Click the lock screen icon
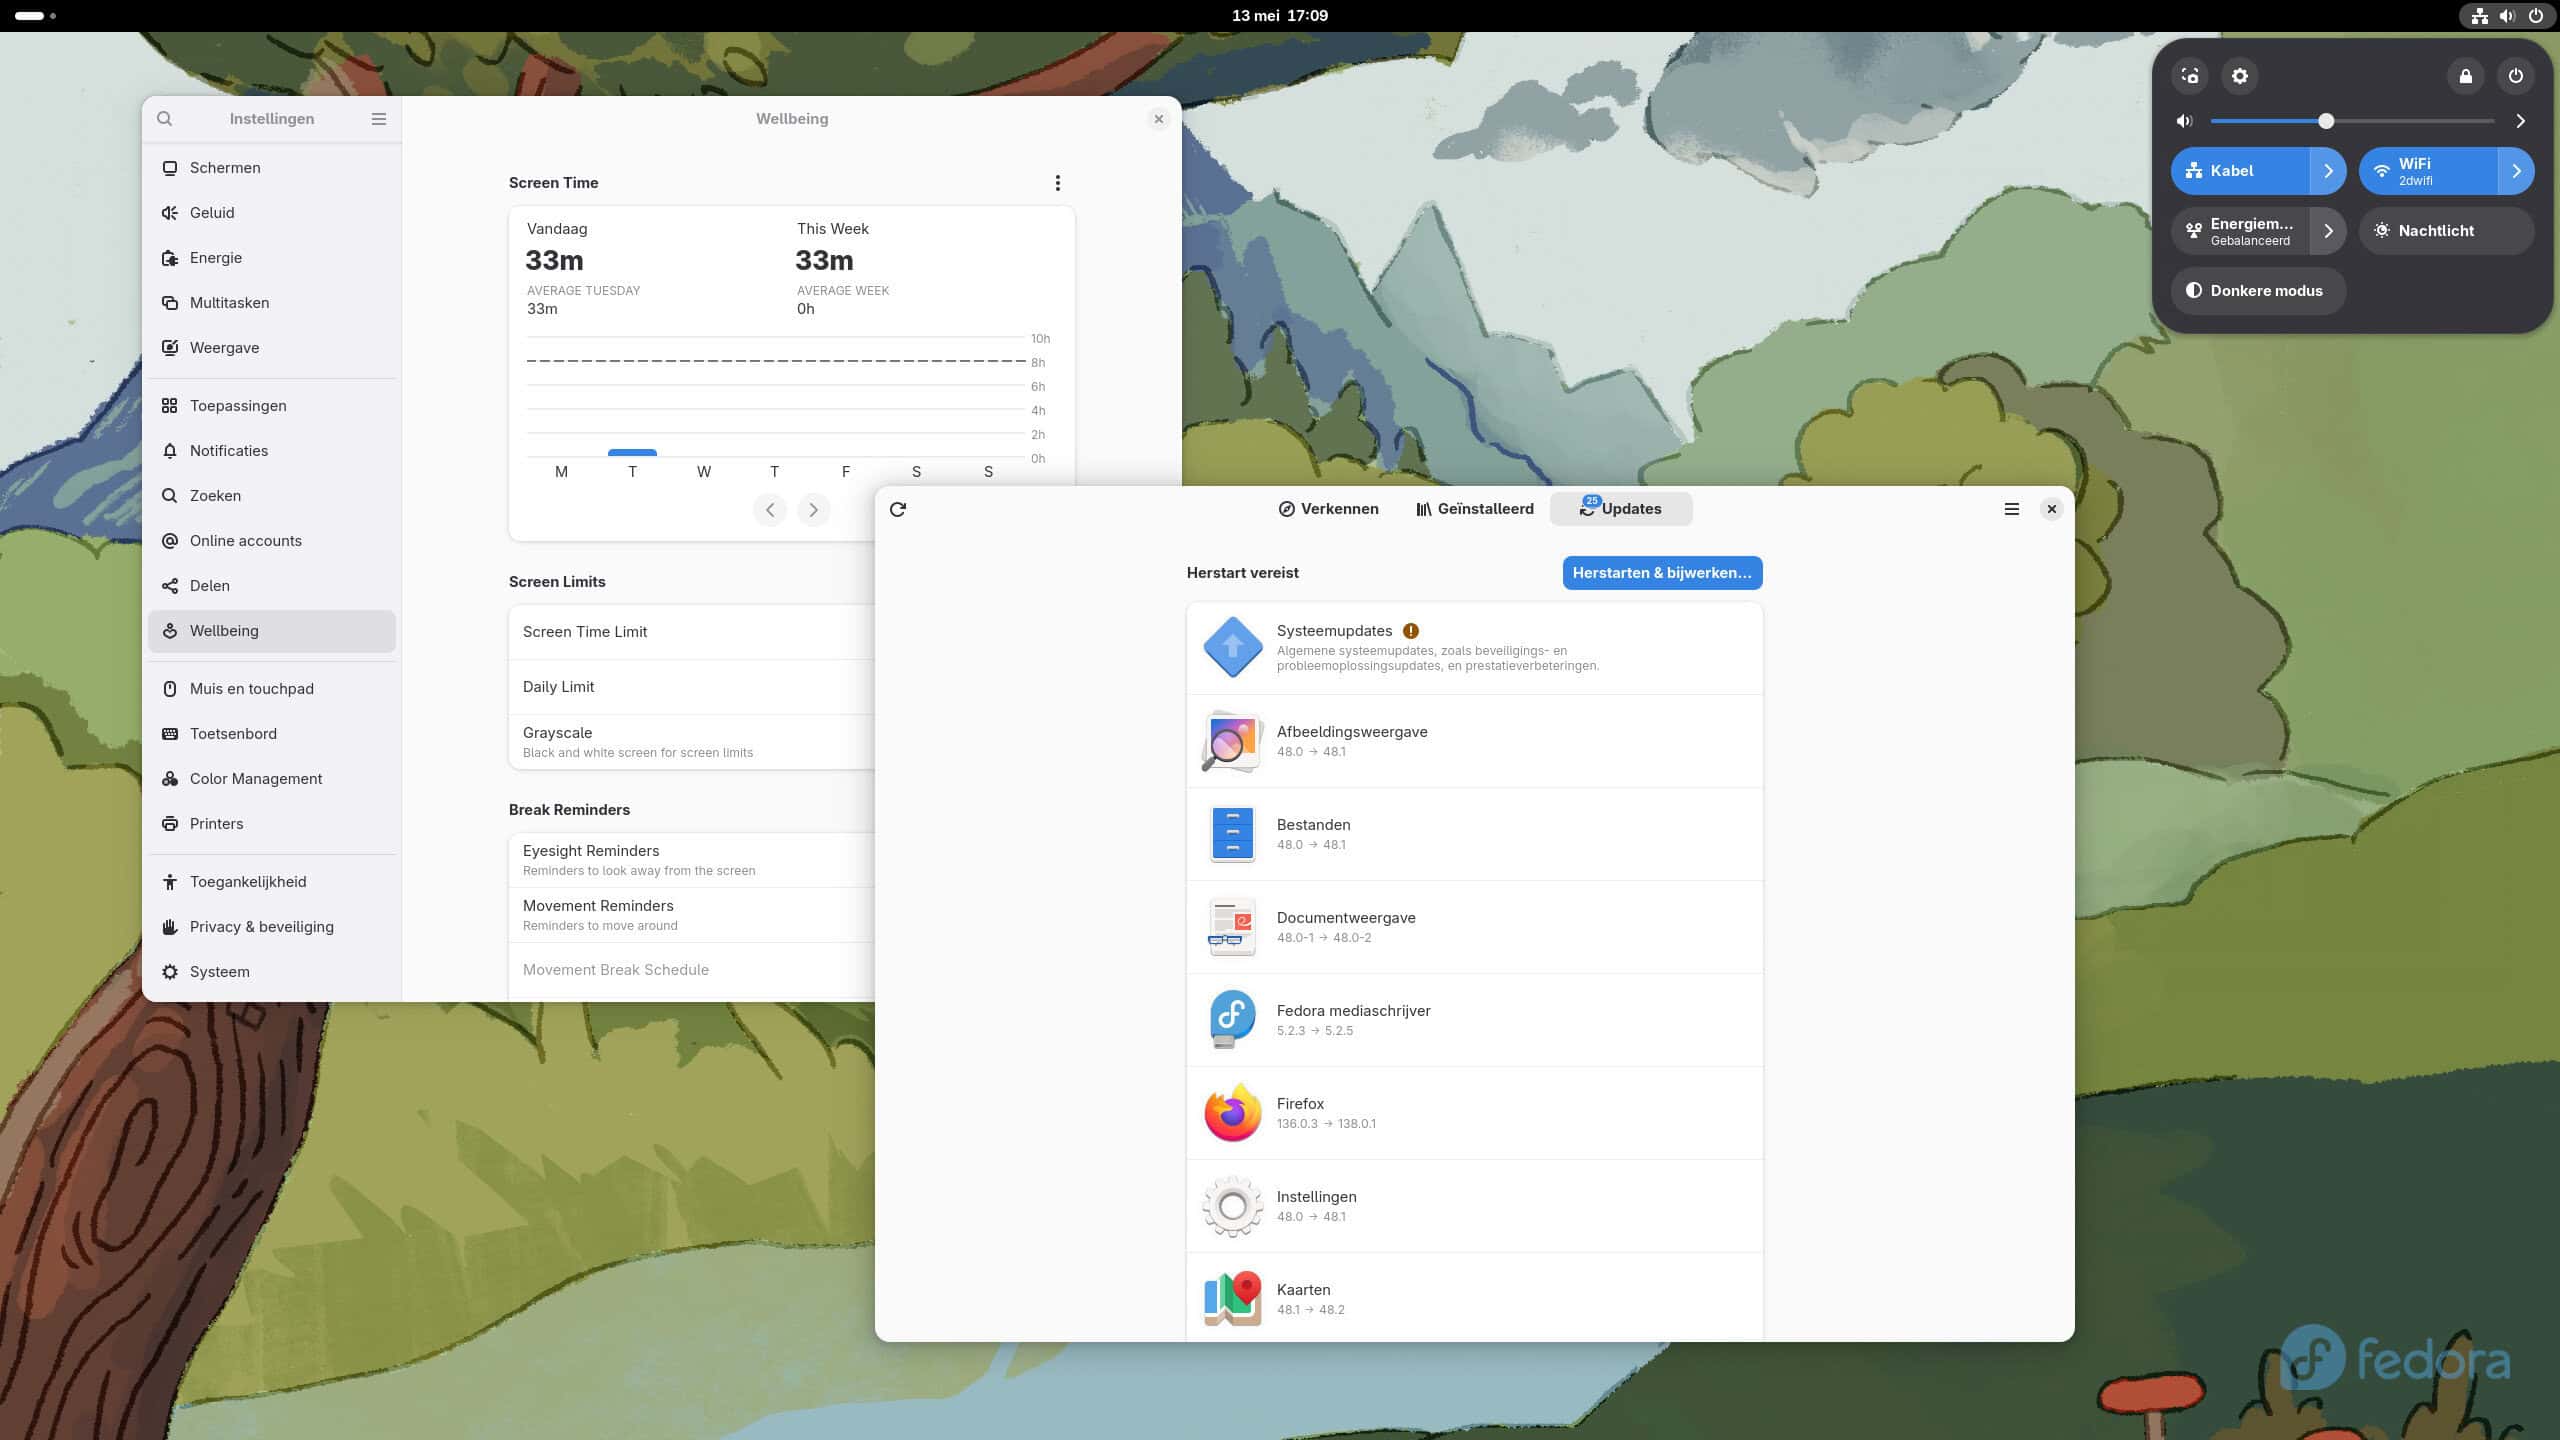The image size is (2560, 1440). [x=2465, y=76]
